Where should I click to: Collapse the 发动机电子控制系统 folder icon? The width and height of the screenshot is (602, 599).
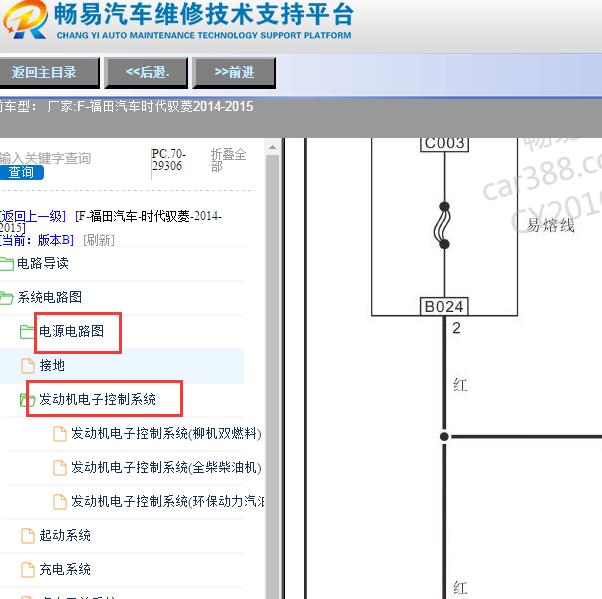[27, 400]
